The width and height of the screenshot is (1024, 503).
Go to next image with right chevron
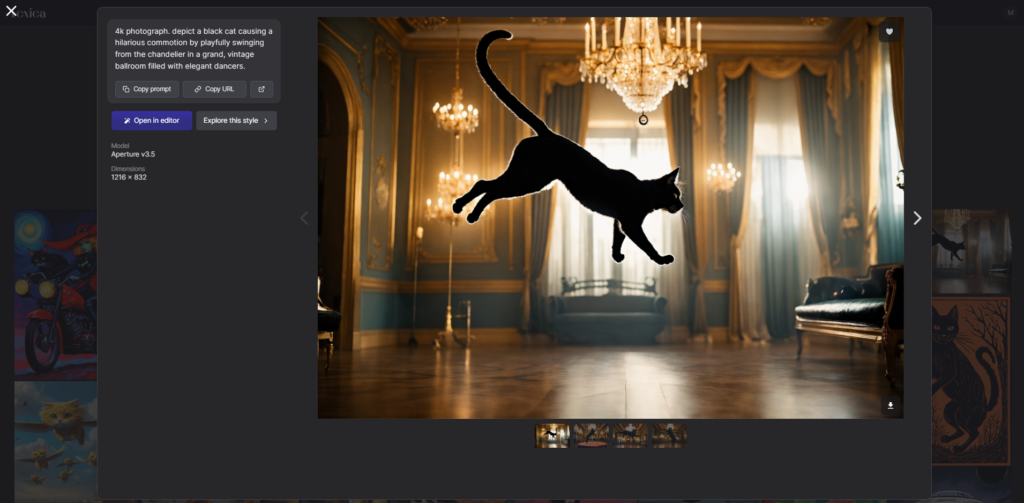point(918,218)
